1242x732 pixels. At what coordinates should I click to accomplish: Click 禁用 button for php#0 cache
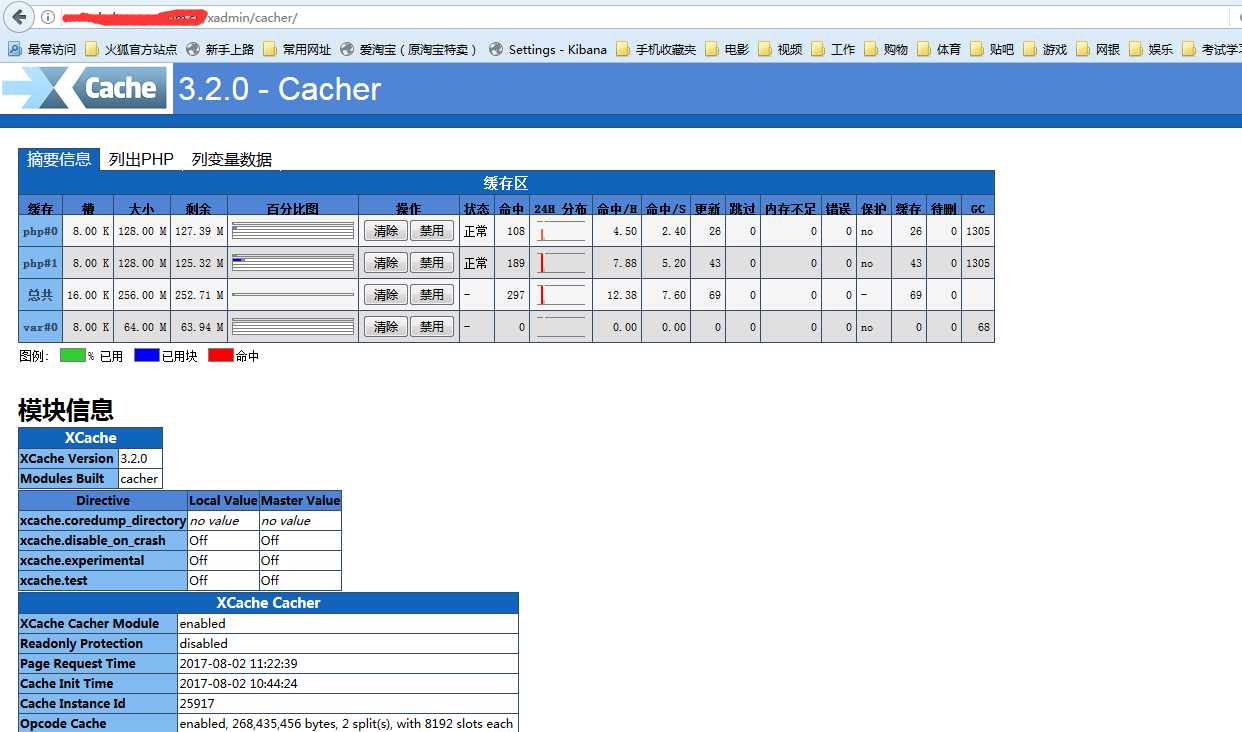(432, 231)
